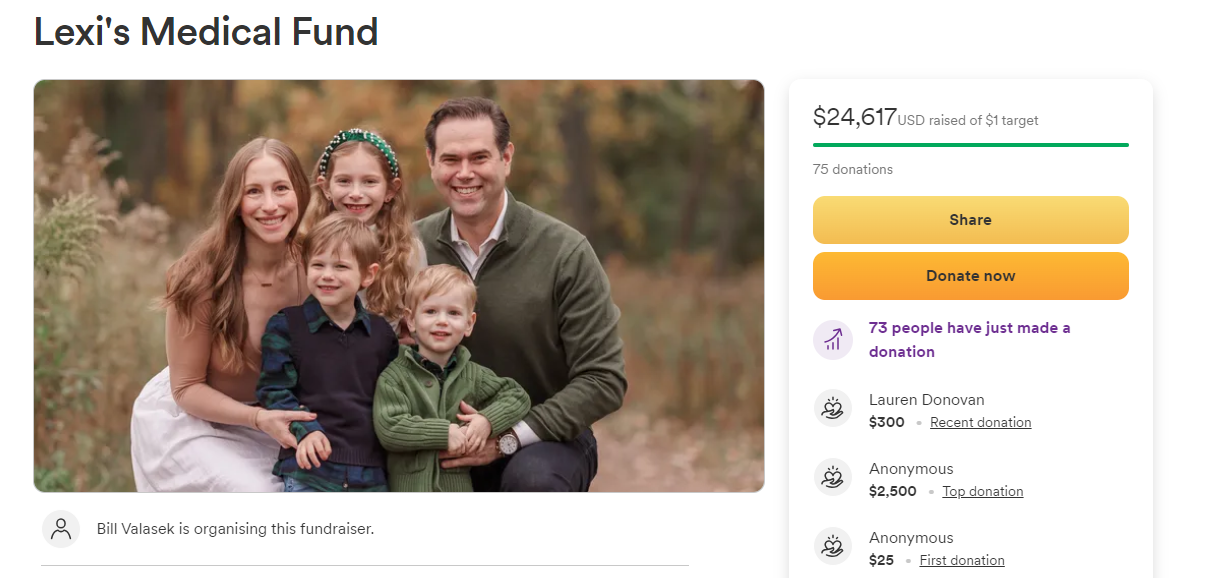
Task: Open the family fundraiser photo
Action: click(x=399, y=286)
